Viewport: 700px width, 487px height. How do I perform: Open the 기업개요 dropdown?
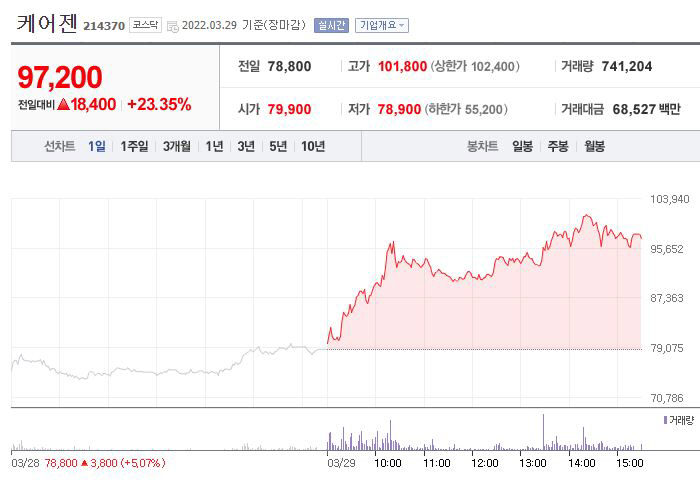point(382,25)
